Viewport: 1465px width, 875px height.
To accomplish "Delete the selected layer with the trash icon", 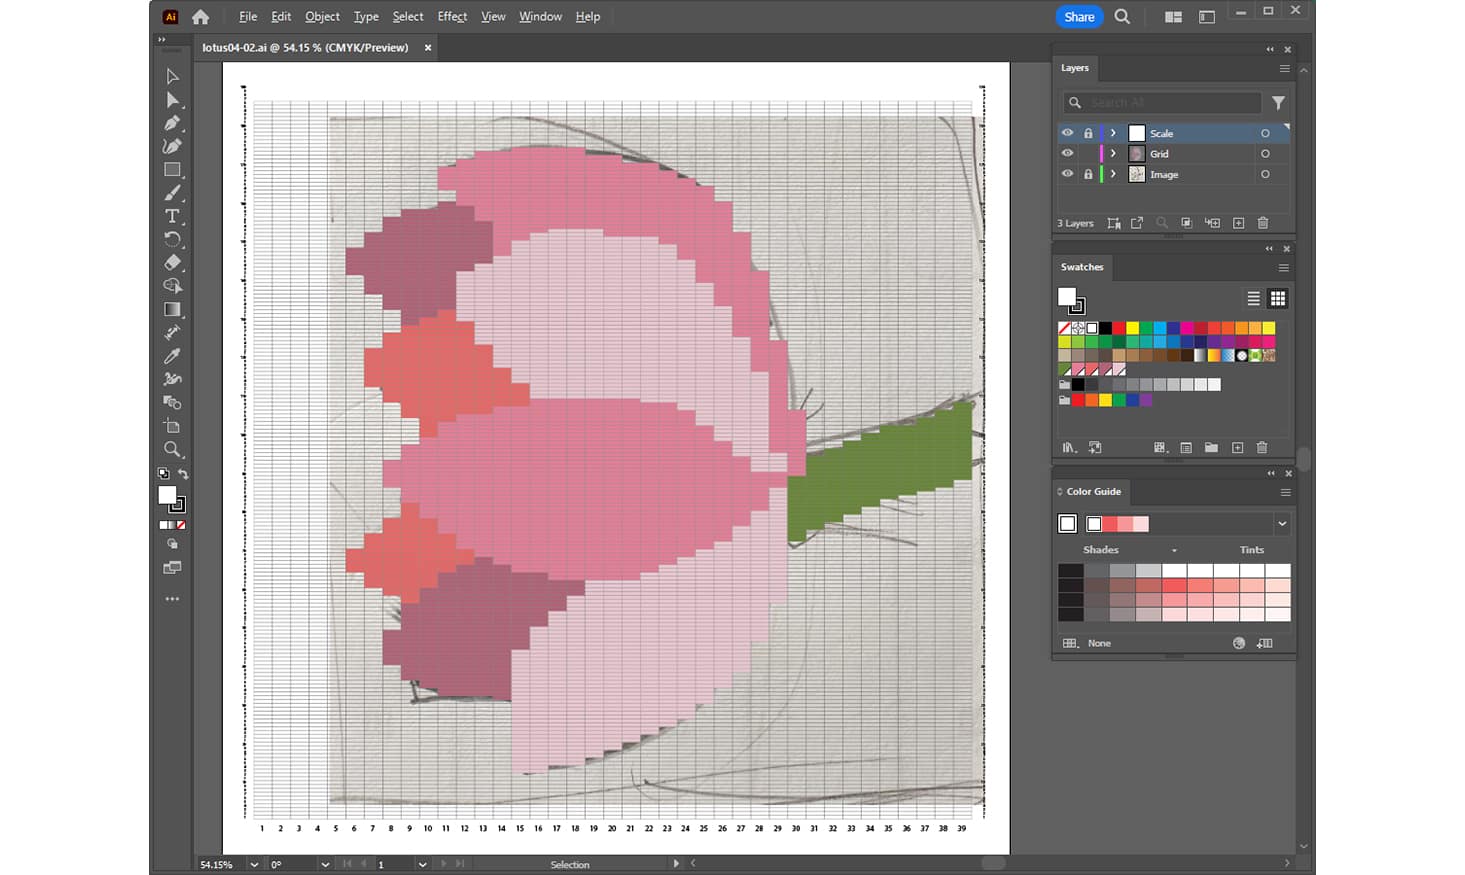I will coord(1263,223).
